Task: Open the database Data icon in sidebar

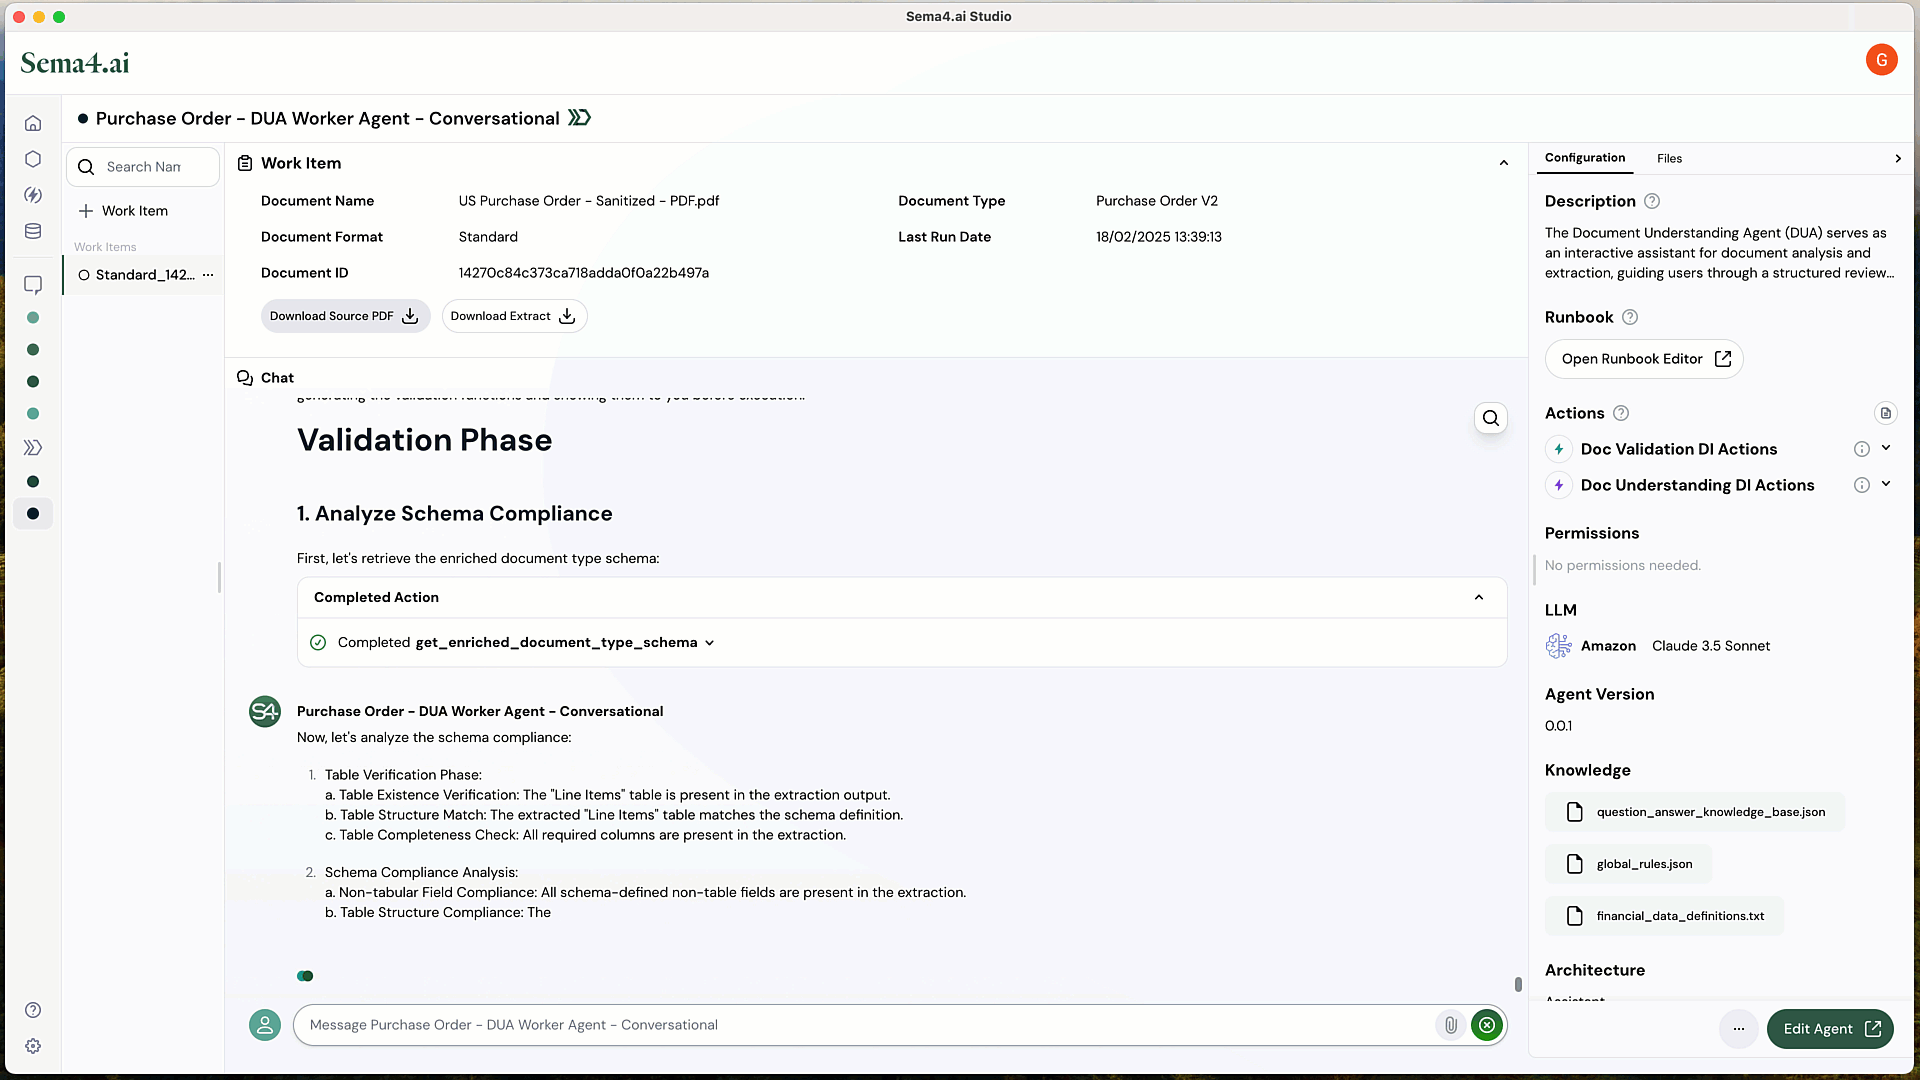Action: pyautogui.click(x=33, y=231)
